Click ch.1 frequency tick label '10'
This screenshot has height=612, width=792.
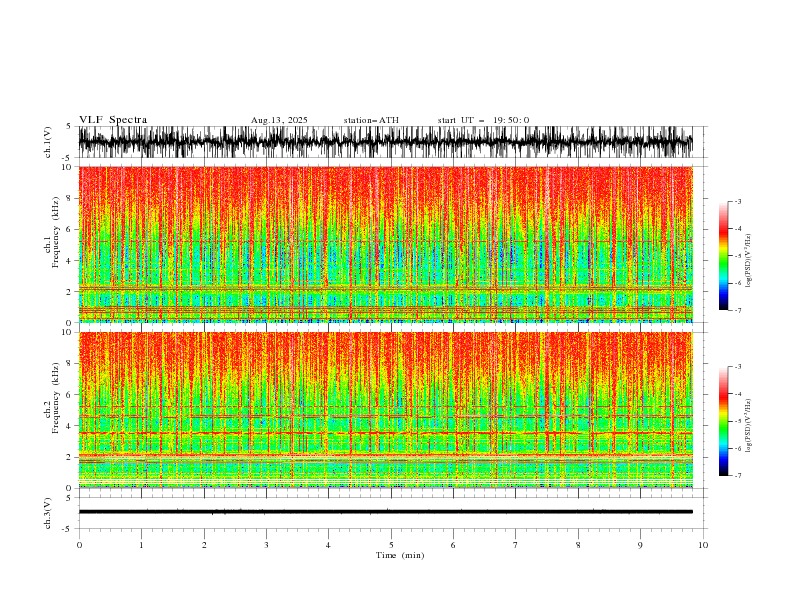click(x=68, y=167)
